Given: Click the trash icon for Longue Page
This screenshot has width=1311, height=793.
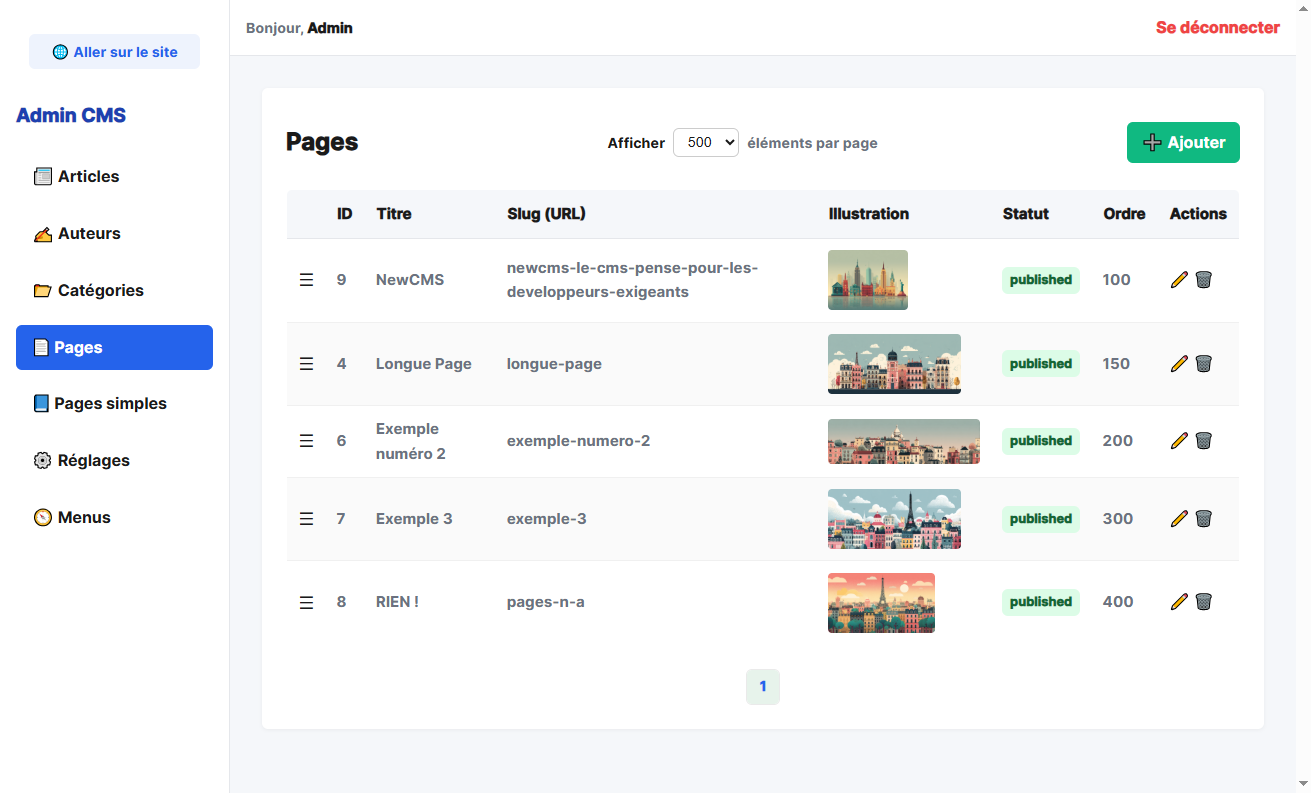Looking at the screenshot, I should tap(1203, 364).
